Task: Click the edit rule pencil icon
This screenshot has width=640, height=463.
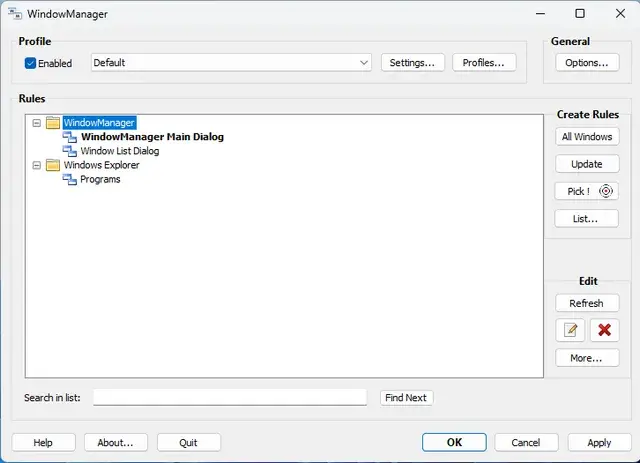Action: (x=571, y=330)
